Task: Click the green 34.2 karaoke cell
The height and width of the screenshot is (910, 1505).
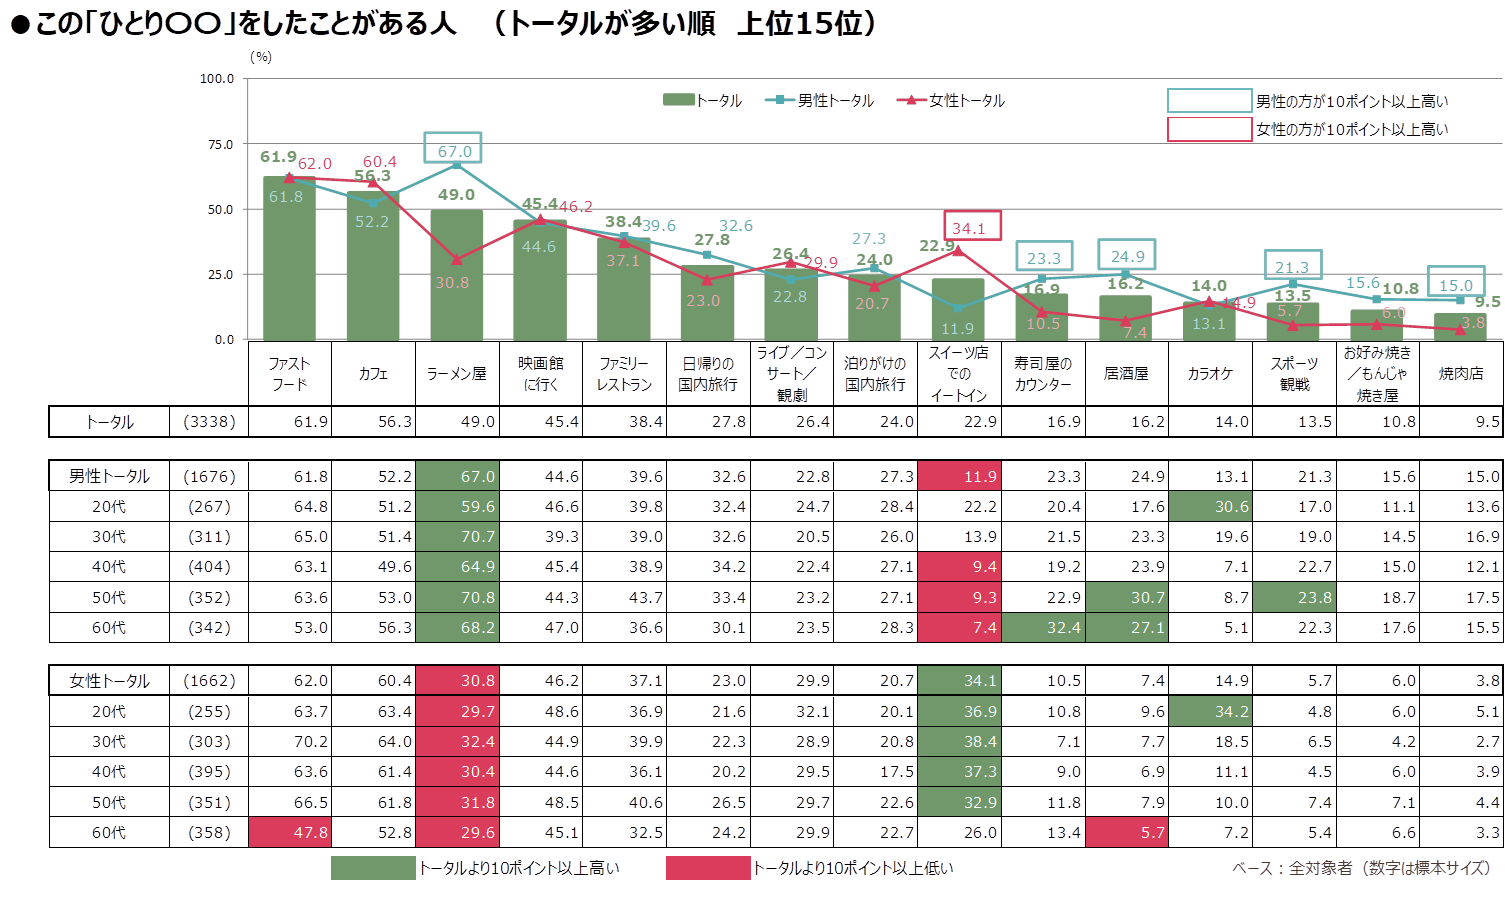Action: [1210, 712]
